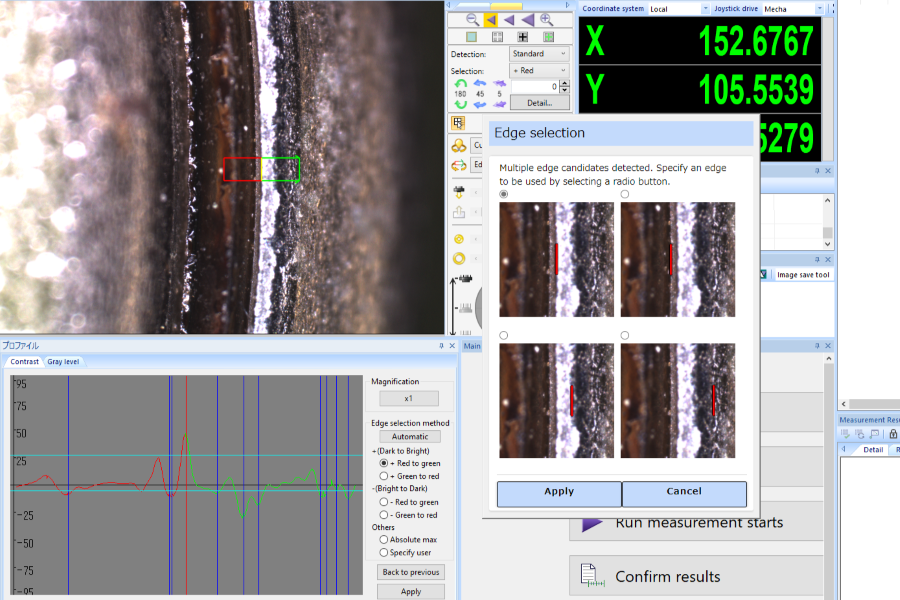Select the '+ Green to red' option
The image size is (900, 600).
(x=384, y=476)
